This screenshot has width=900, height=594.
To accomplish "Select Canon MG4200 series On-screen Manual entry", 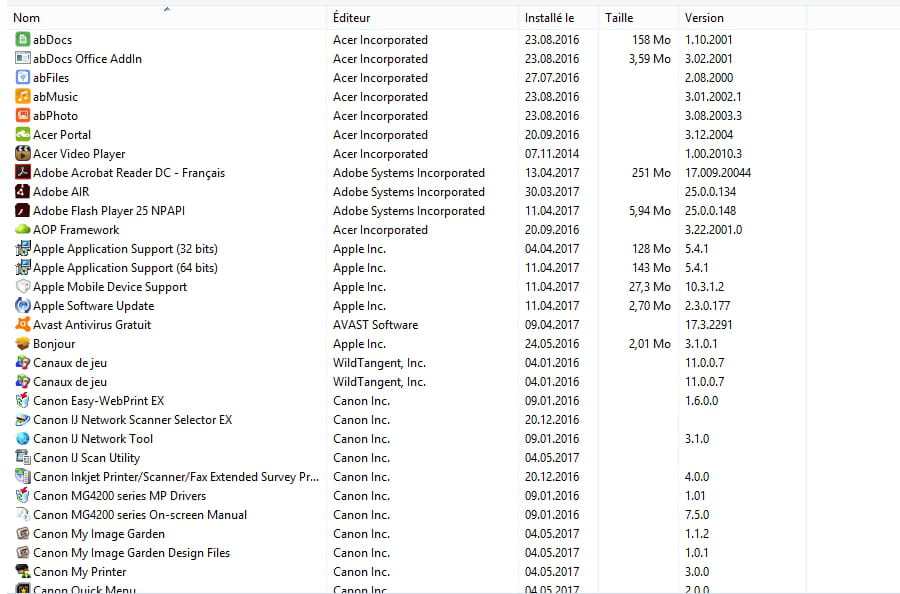I will pyautogui.click(x=140, y=515).
